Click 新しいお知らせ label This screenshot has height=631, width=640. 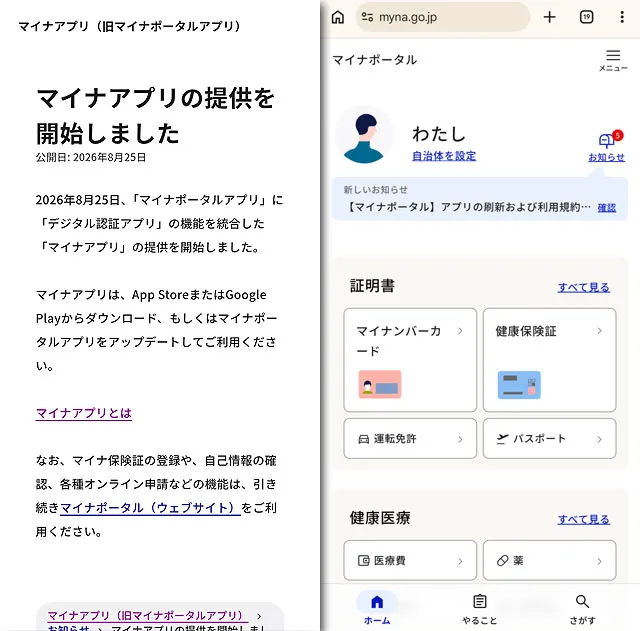click(376, 189)
